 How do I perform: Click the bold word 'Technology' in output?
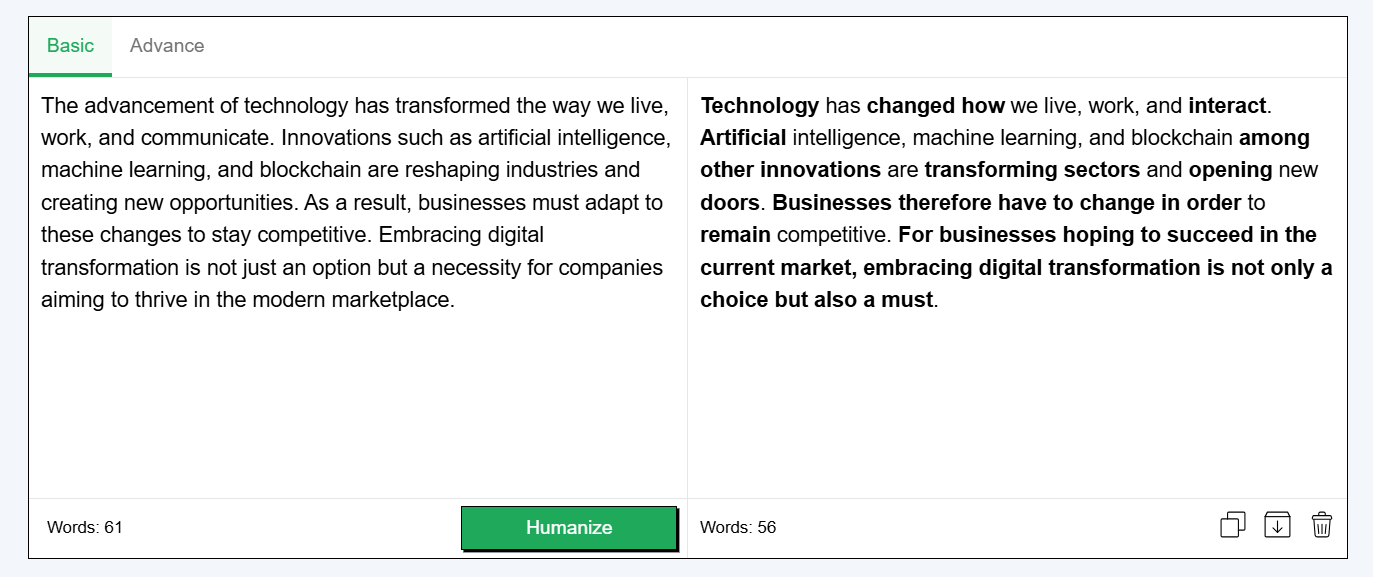coord(760,106)
